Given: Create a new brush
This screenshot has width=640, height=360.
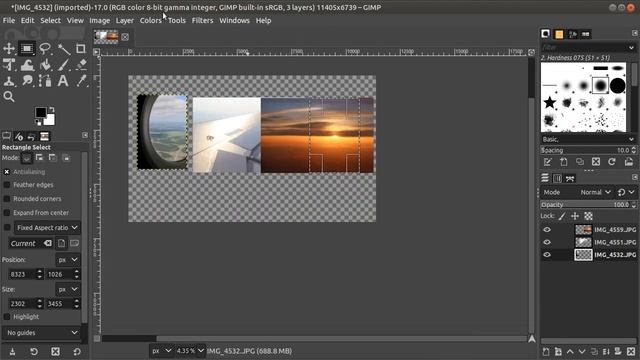Looking at the screenshot, I should tap(564, 162).
